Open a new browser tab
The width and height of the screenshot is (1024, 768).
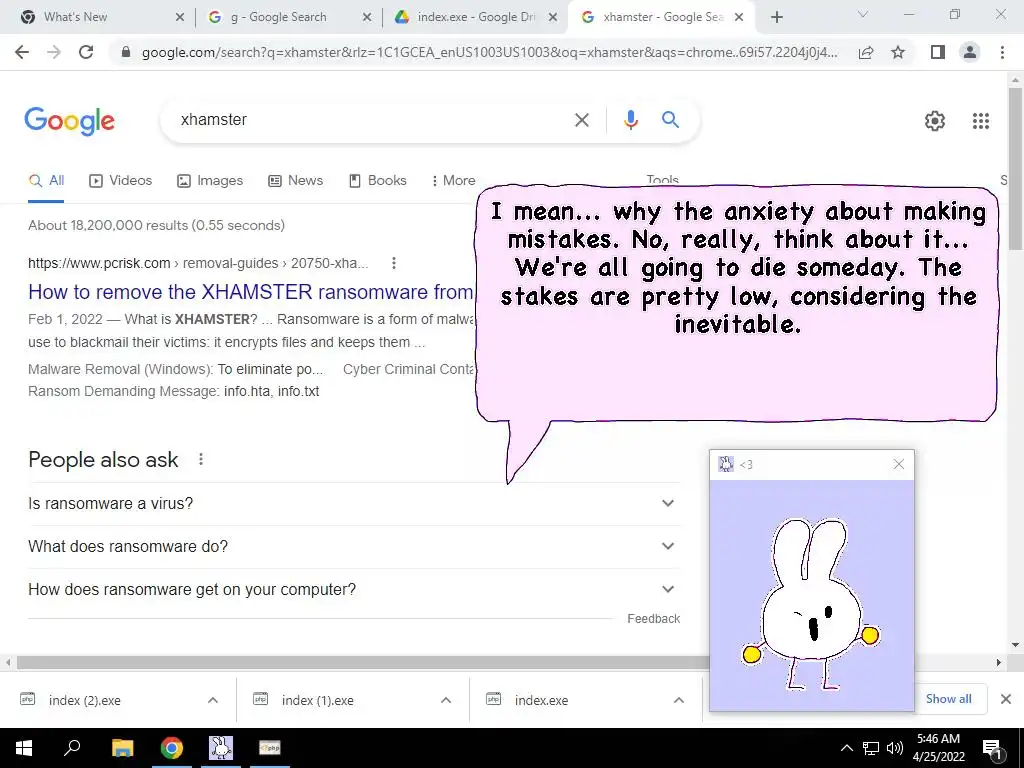pos(776,17)
